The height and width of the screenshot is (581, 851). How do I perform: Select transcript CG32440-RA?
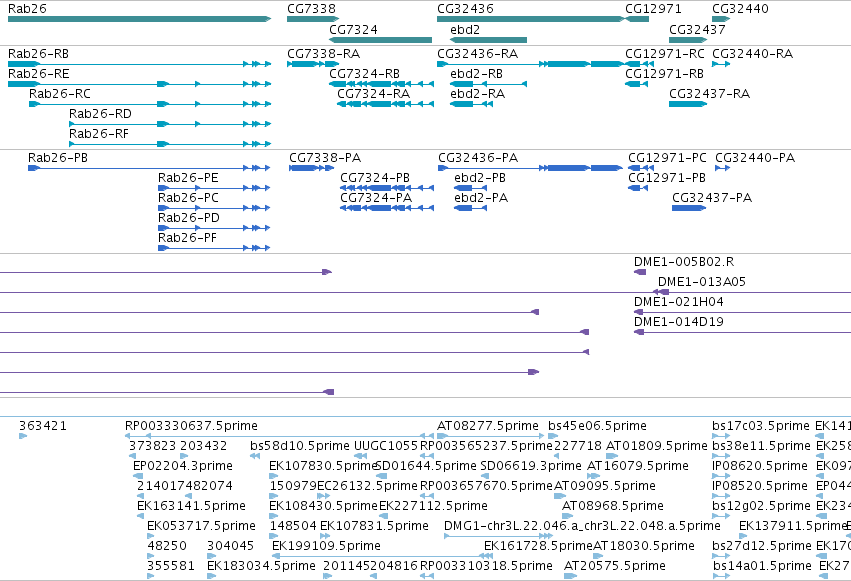tap(721, 64)
